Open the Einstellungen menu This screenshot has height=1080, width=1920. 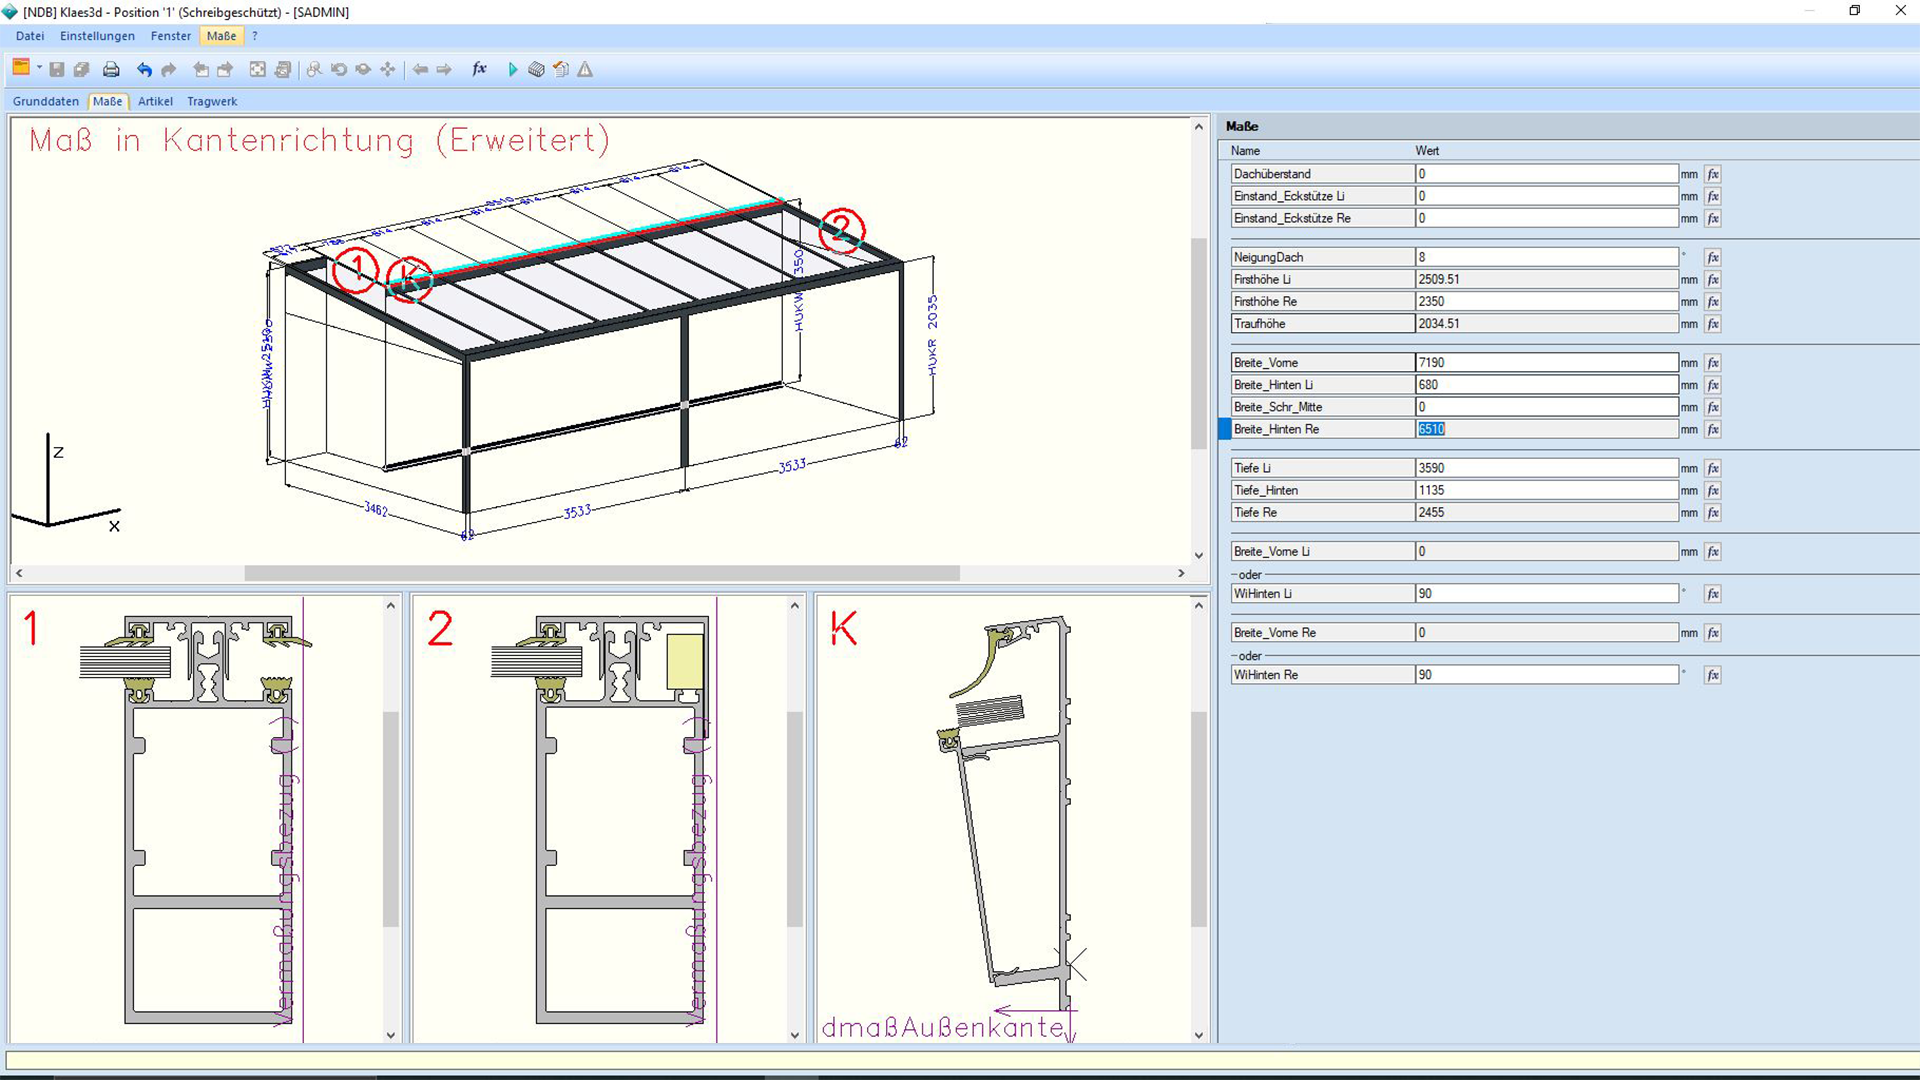(x=97, y=36)
